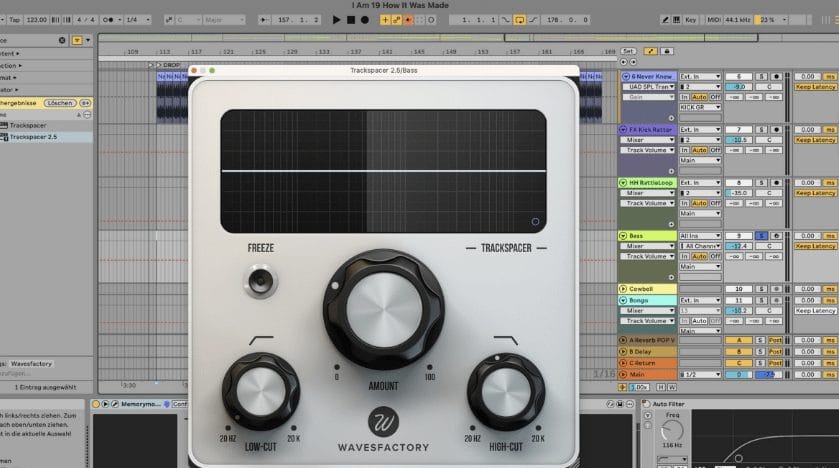Open the quantization 1/4 dropdown
Viewport: 839px width, 468px height.
pyautogui.click(x=138, y=20)
